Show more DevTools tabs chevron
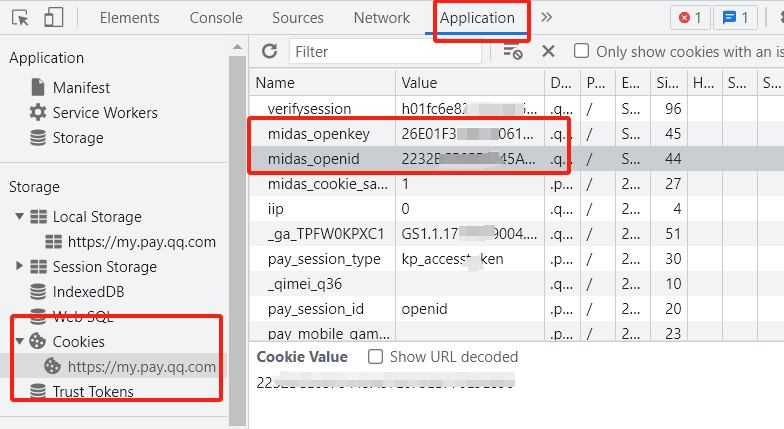 (x=546, y=17)
